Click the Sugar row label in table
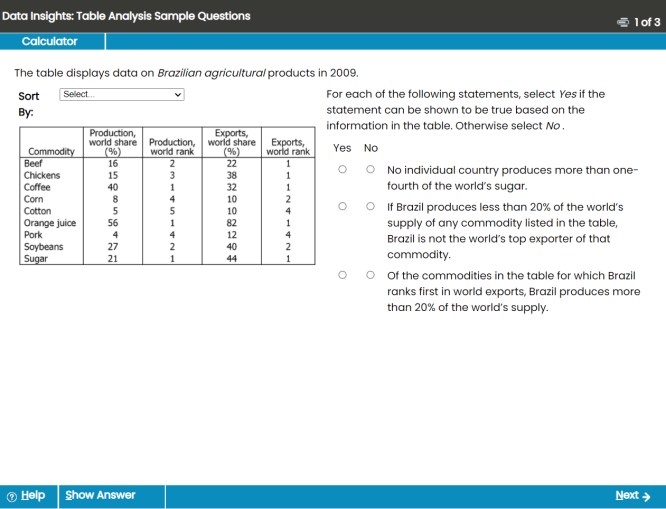This screenshot has width=666, height=509. point(35,258)
